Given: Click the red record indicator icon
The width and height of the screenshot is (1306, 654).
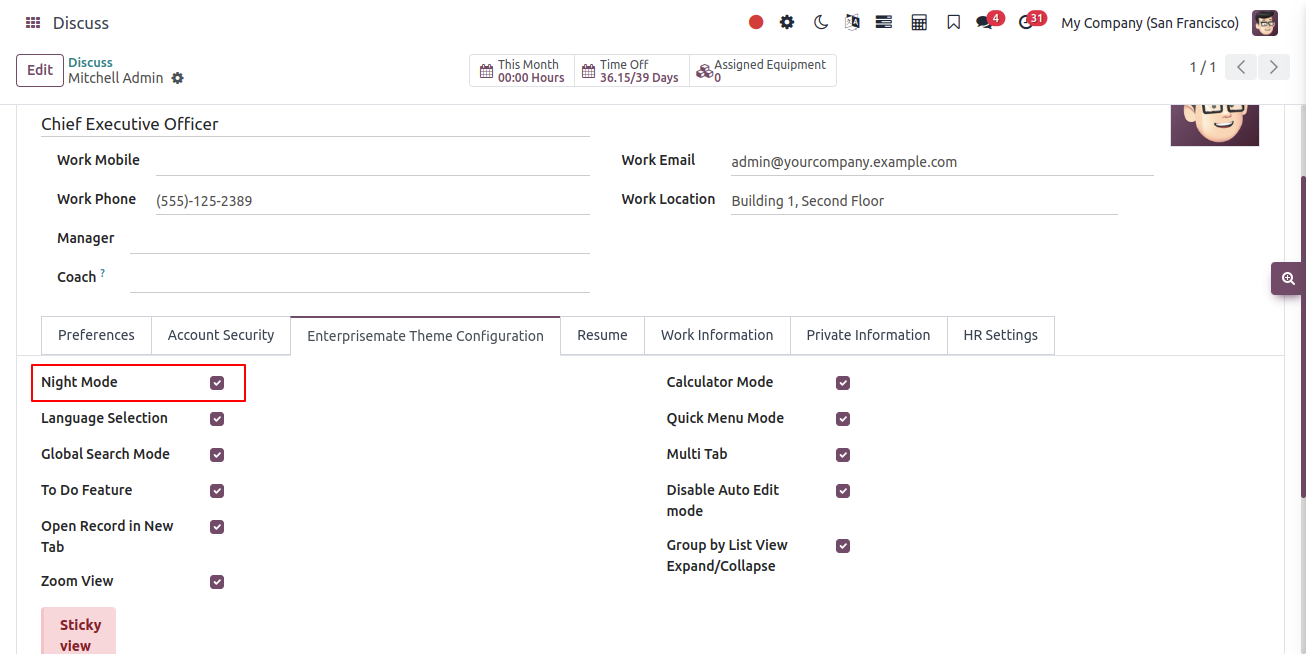Looking at the screenshot, I should [756, 22].
